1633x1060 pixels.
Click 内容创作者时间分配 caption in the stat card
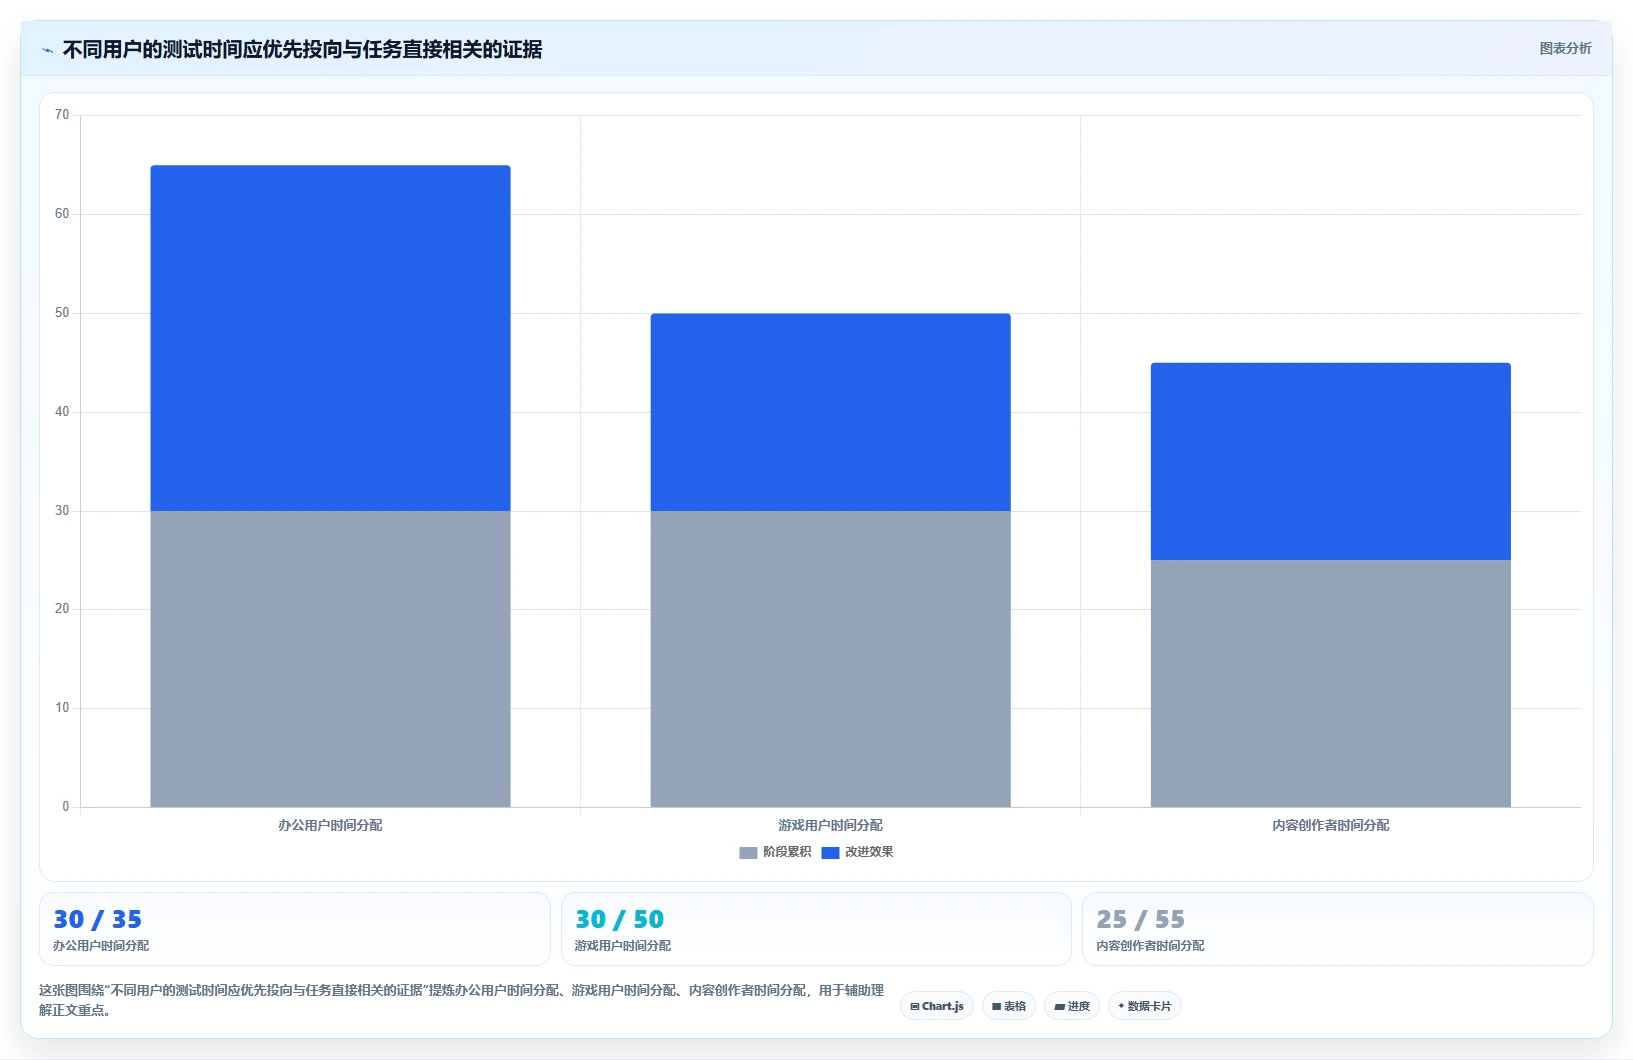point(1150,945)
